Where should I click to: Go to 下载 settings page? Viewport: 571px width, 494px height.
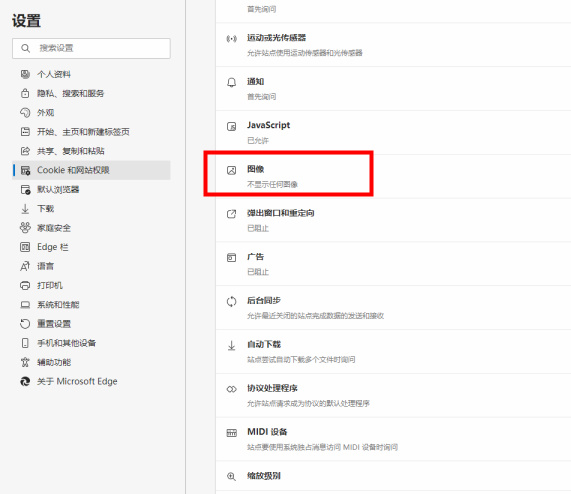click(x=91, y=209)
